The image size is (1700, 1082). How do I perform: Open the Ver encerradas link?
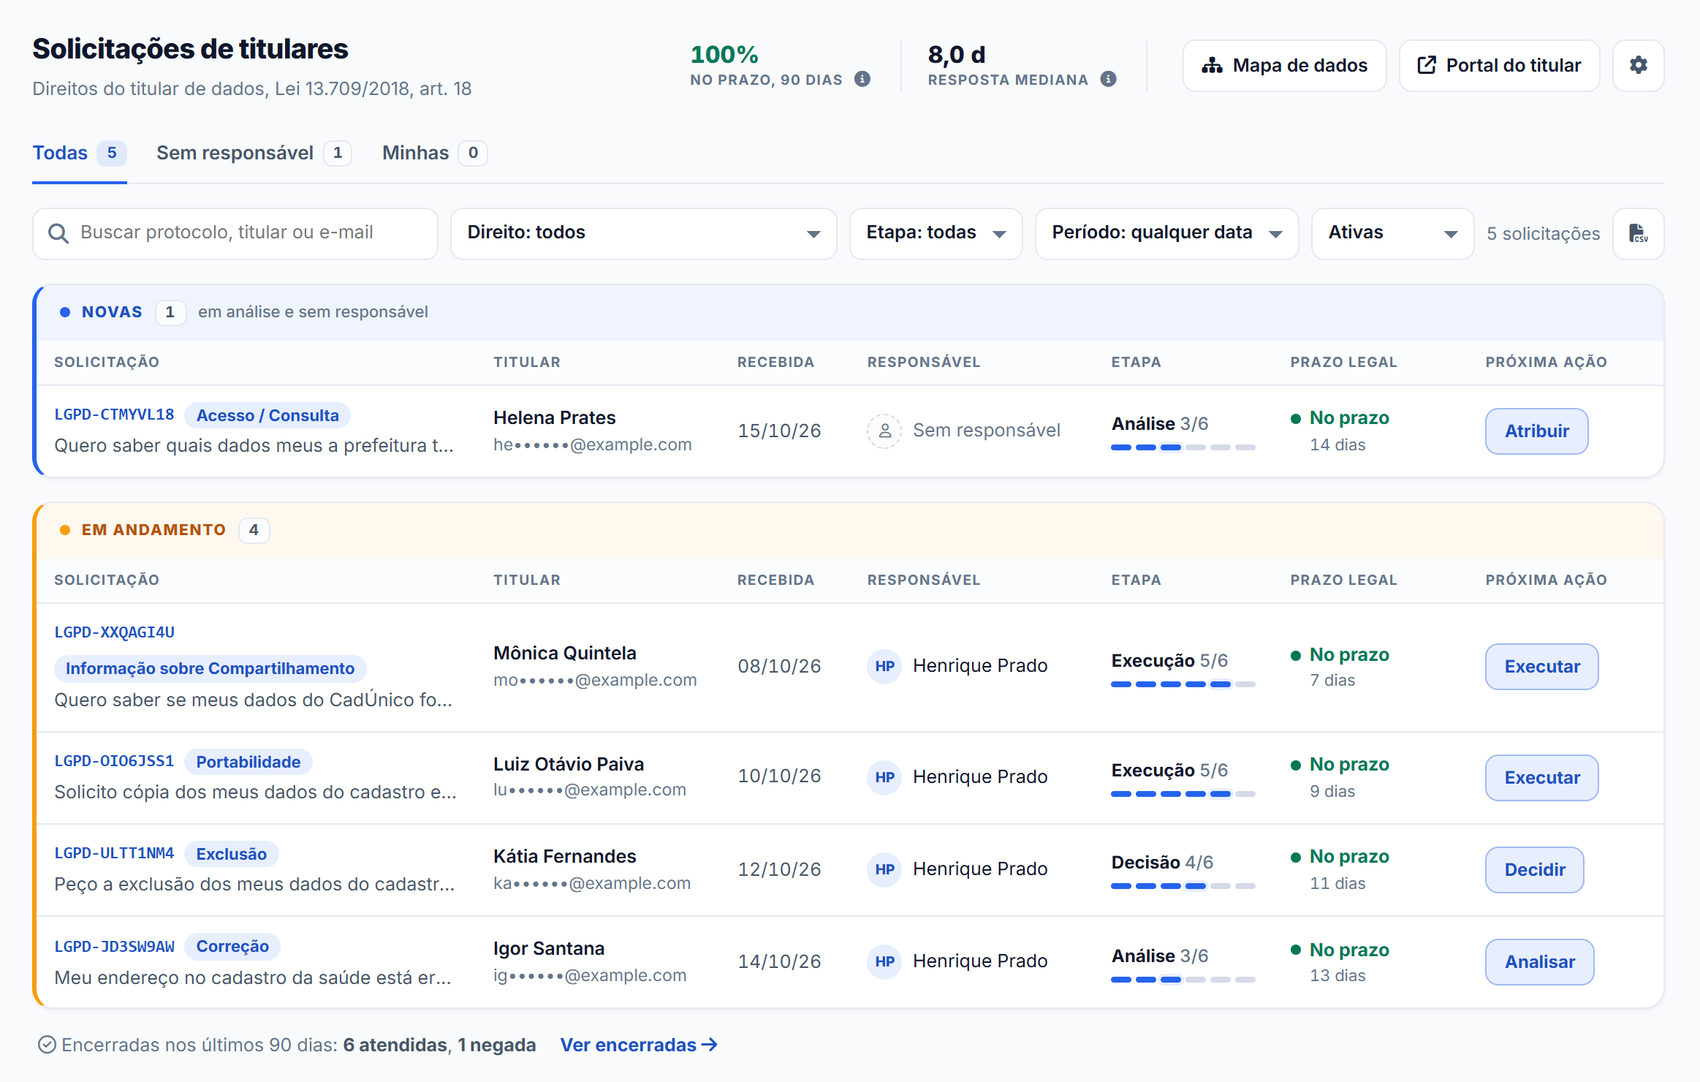[x=638, y=1045]
